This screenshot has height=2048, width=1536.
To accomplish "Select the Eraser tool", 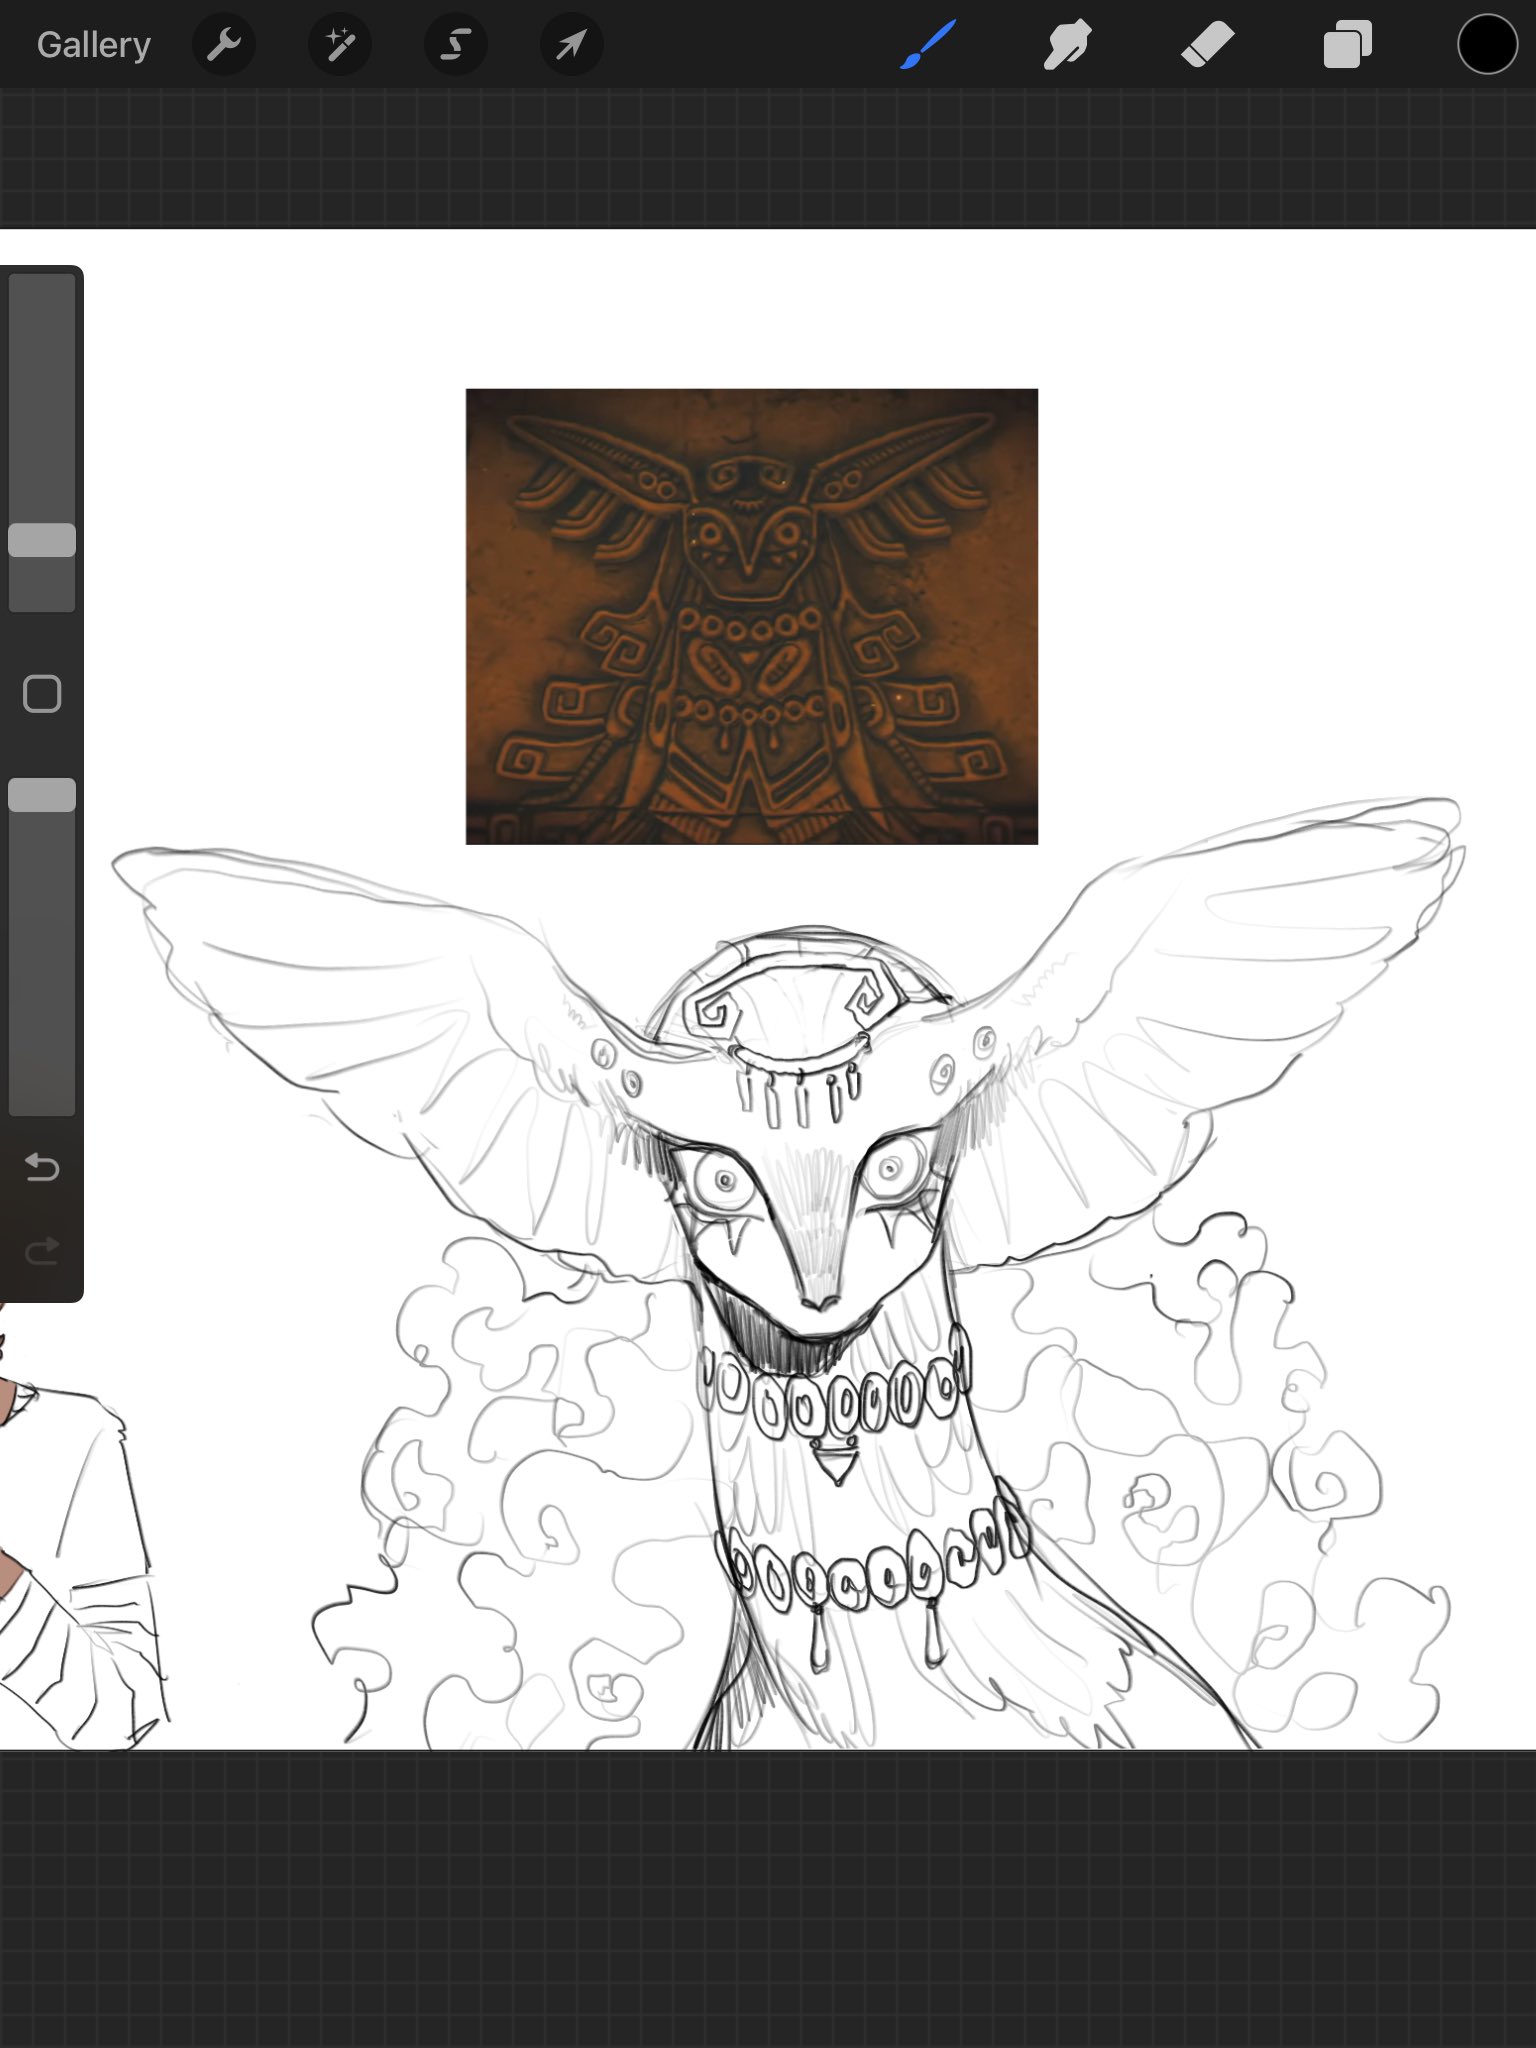I will [x=1207, y=45].
